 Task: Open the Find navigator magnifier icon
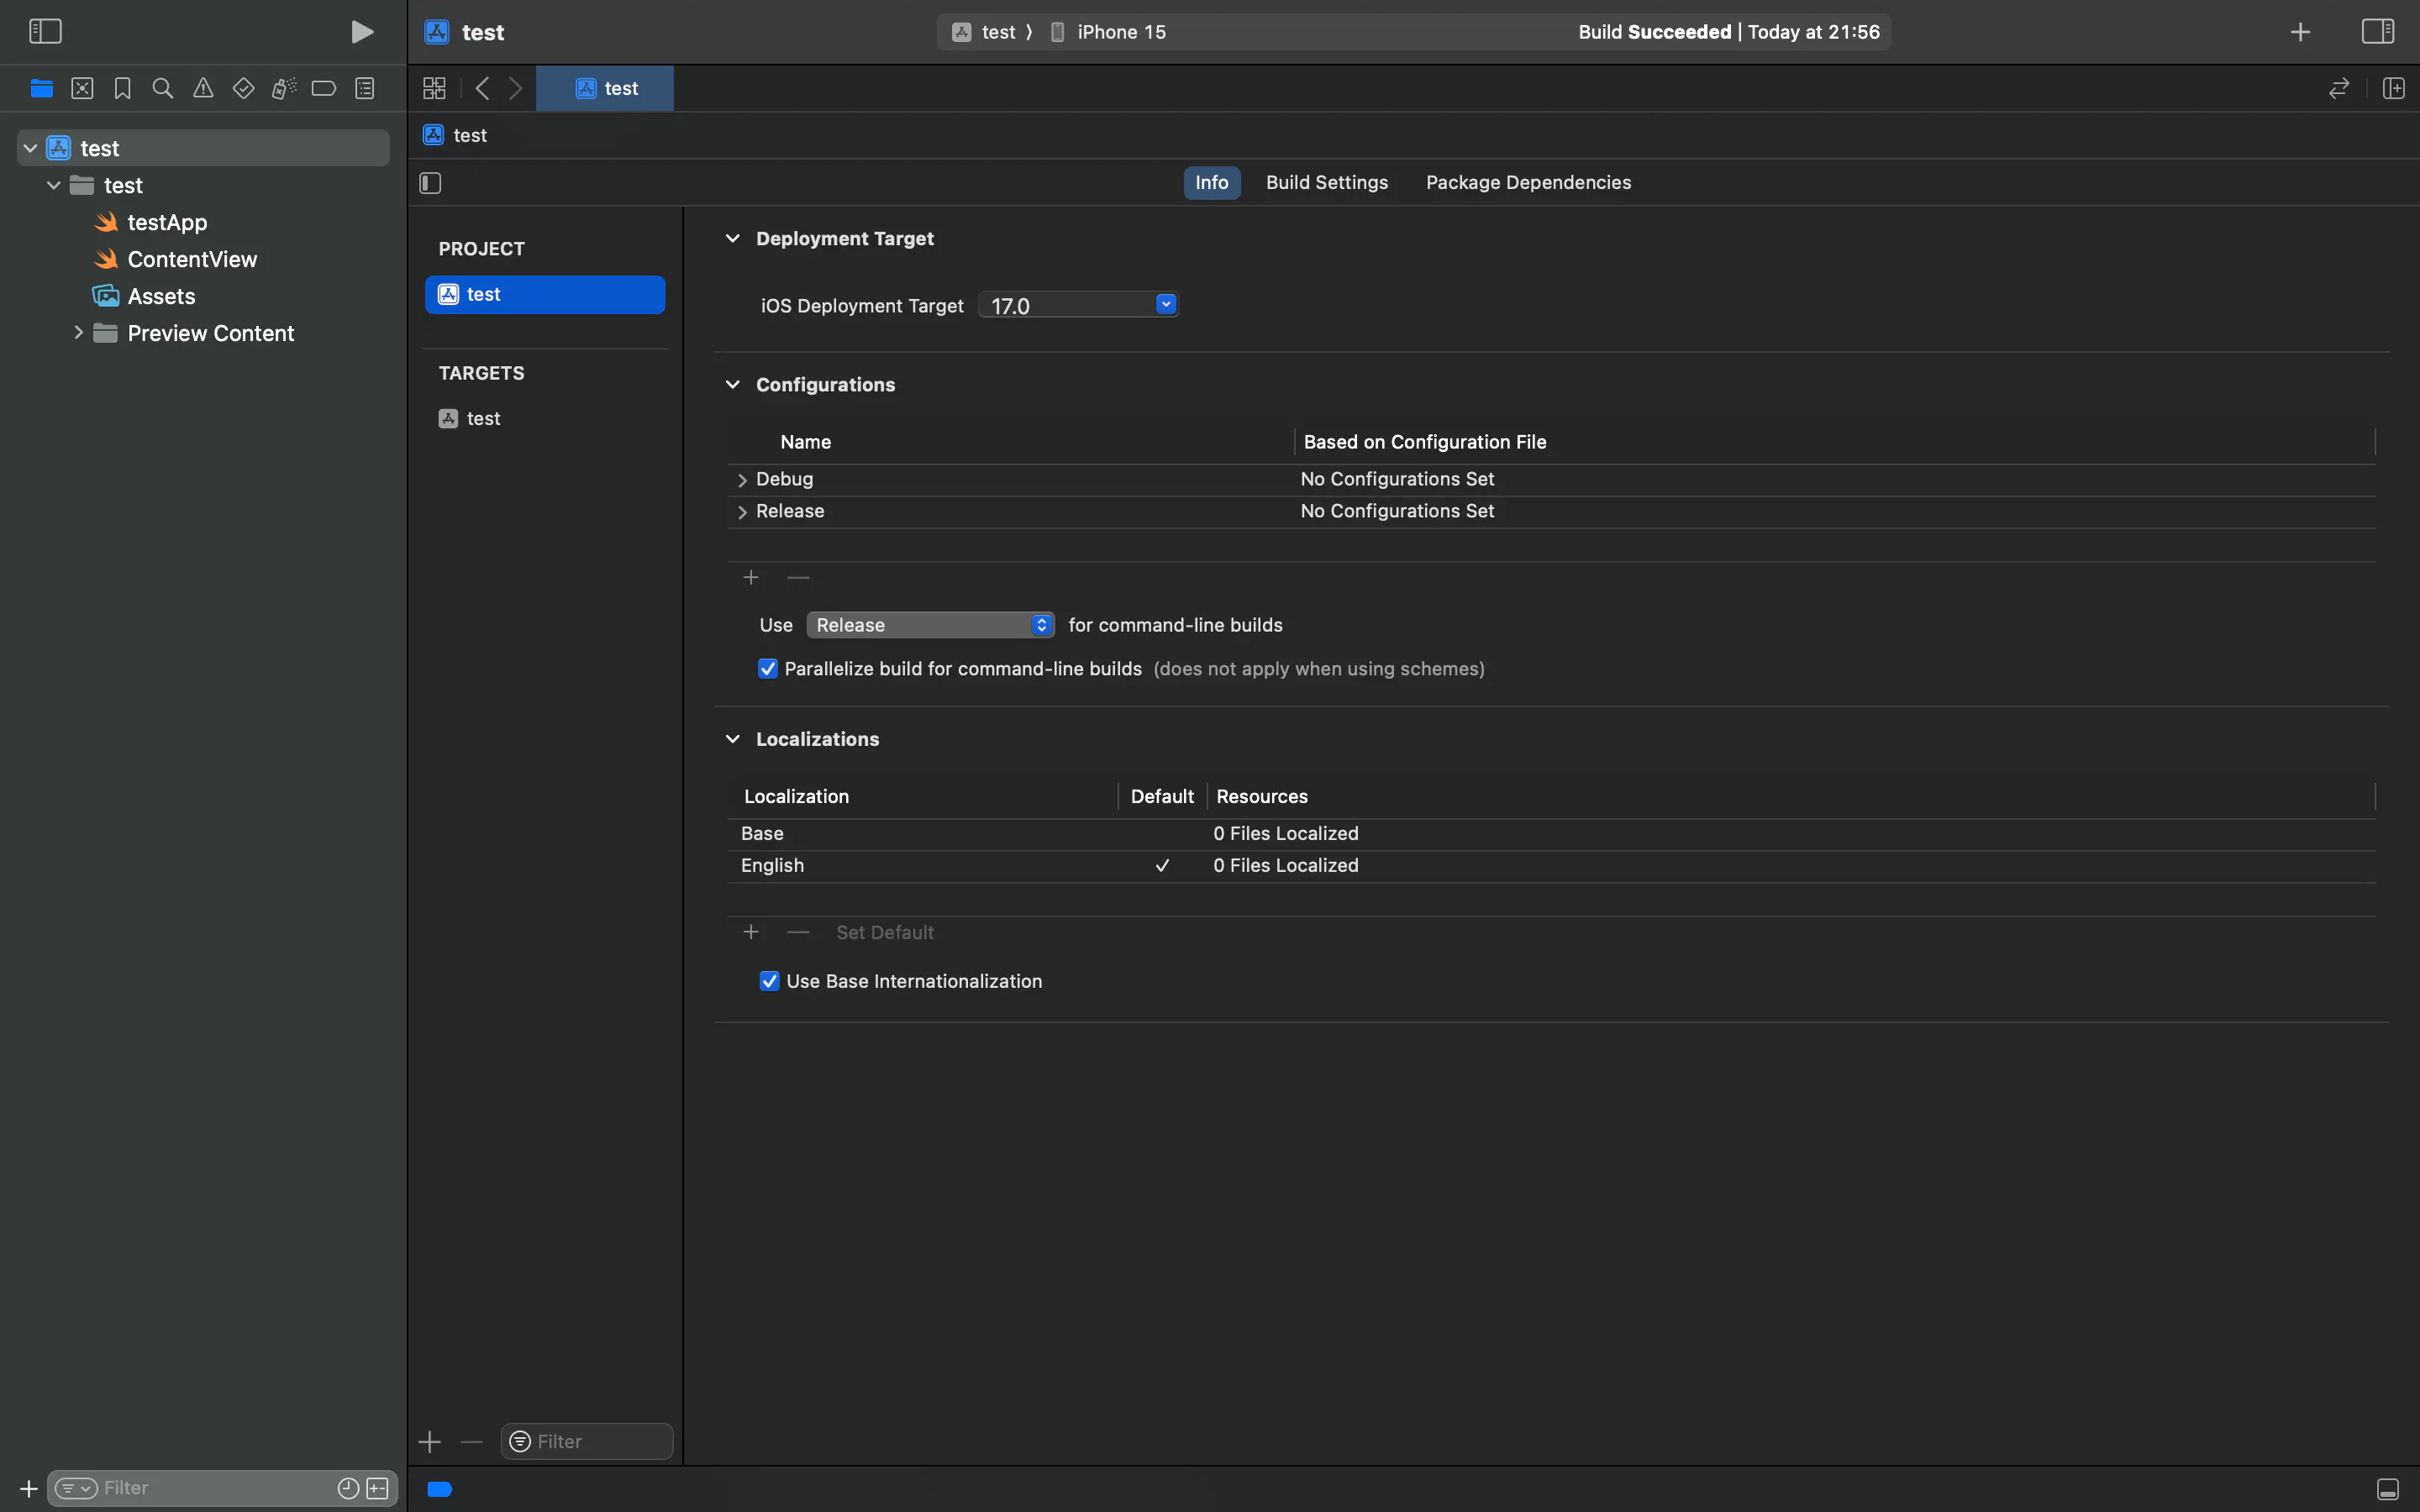click(x=162, y=88)
